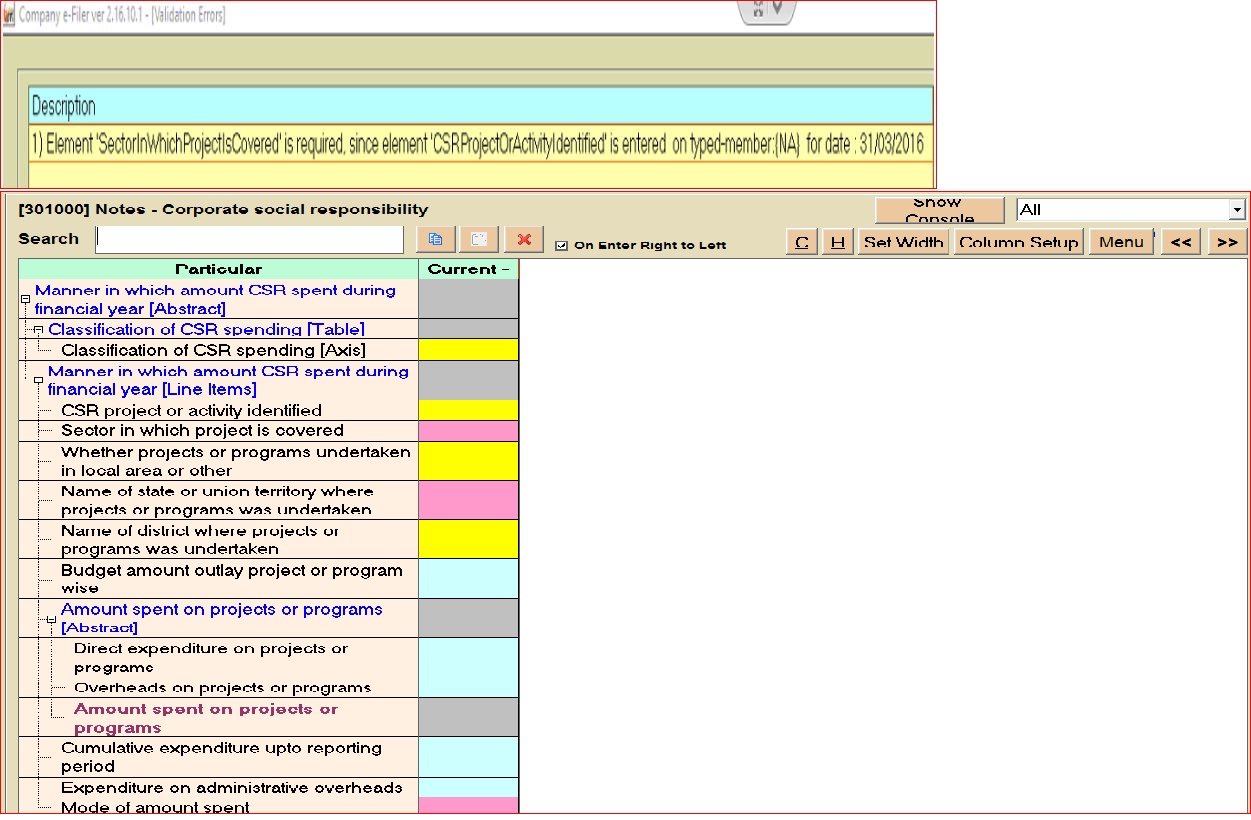Viewport: 1251px width, 820px height.
Task: Go to next page with >> button
Action: pyautogui.click(x=1227, y=242)
